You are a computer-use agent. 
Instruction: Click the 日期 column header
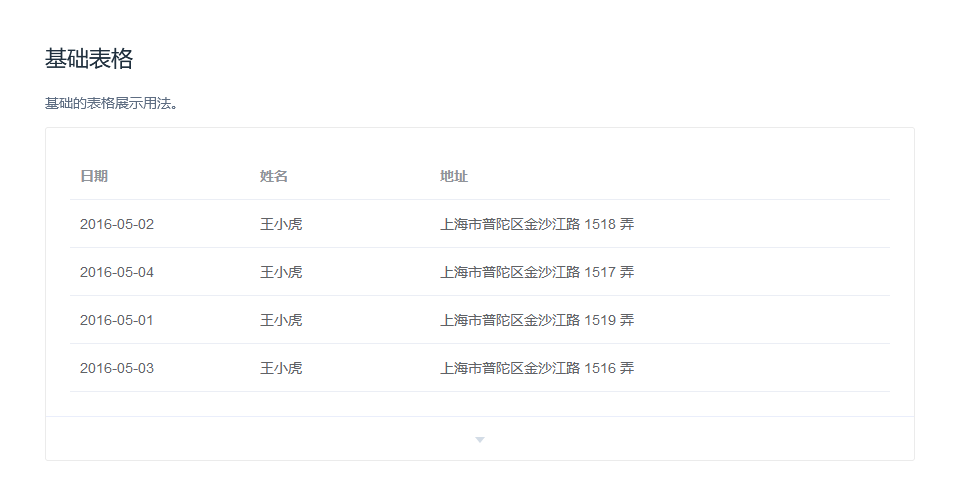click(94, 176)
